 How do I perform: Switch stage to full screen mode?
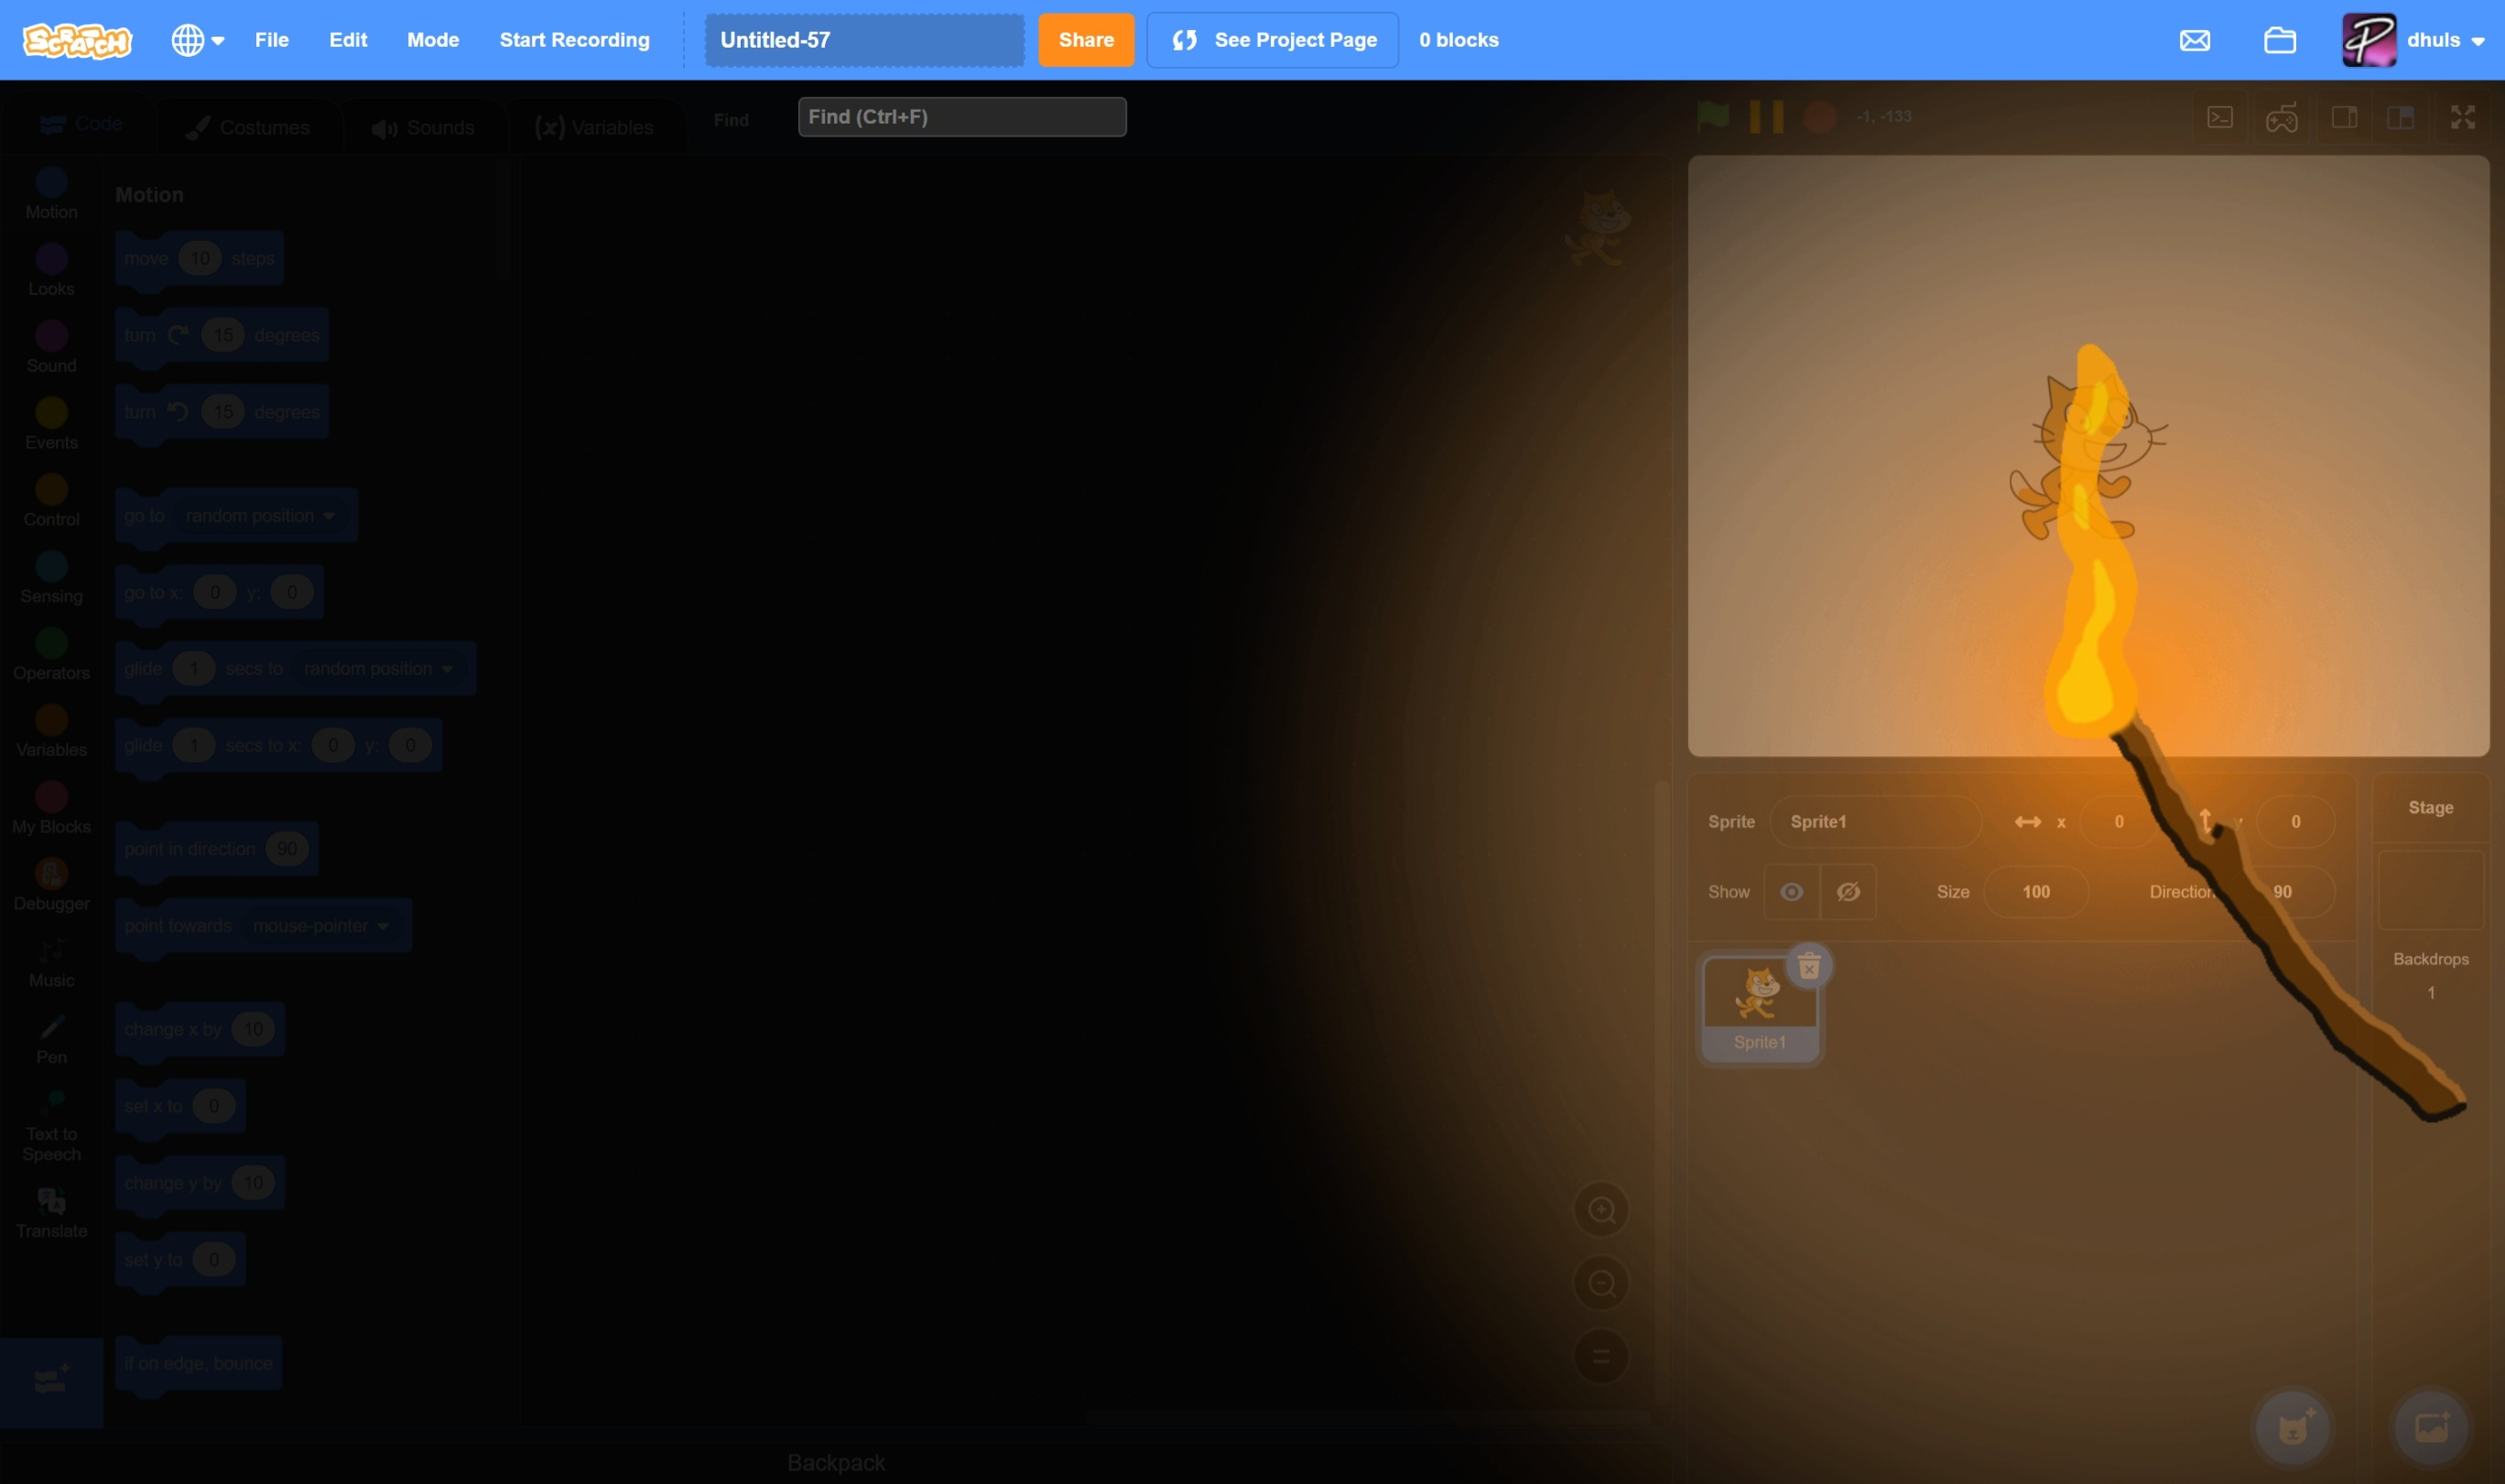click(2463, 117)
